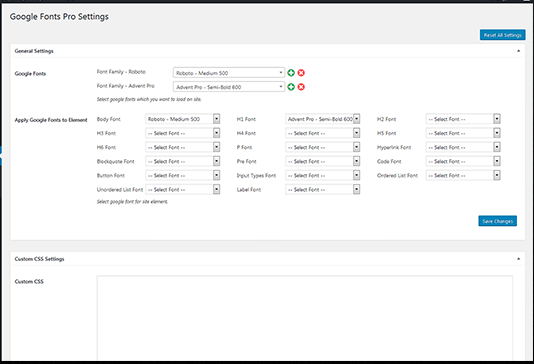Open the Advent Pro - Semi-Bold 600 family dropdown
The image size is (534, 364).
pos(229,87)
